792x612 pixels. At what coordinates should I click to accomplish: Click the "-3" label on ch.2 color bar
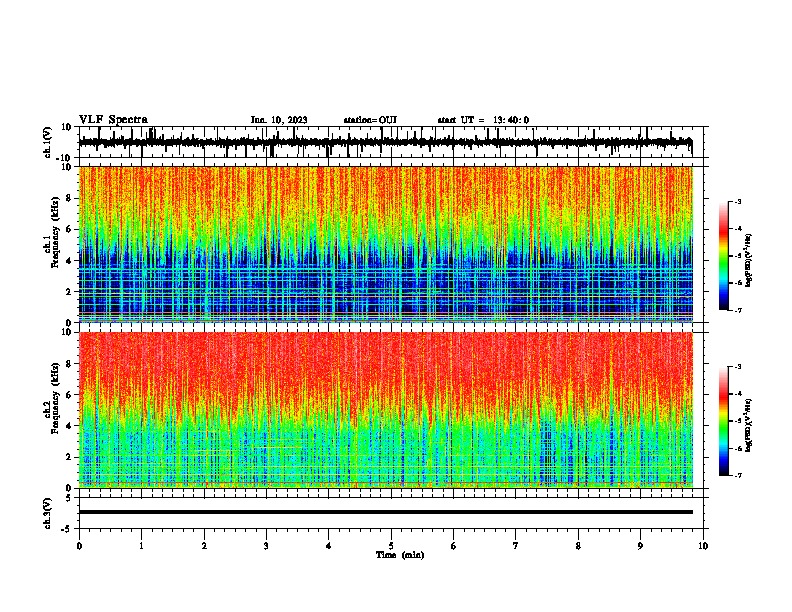738,367
